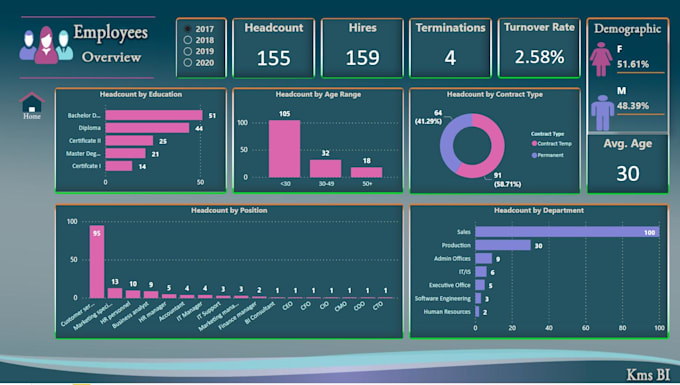The image size is (680, 385).
Task: Click the BI Consultant position axis label
Action: pos(260,313)
